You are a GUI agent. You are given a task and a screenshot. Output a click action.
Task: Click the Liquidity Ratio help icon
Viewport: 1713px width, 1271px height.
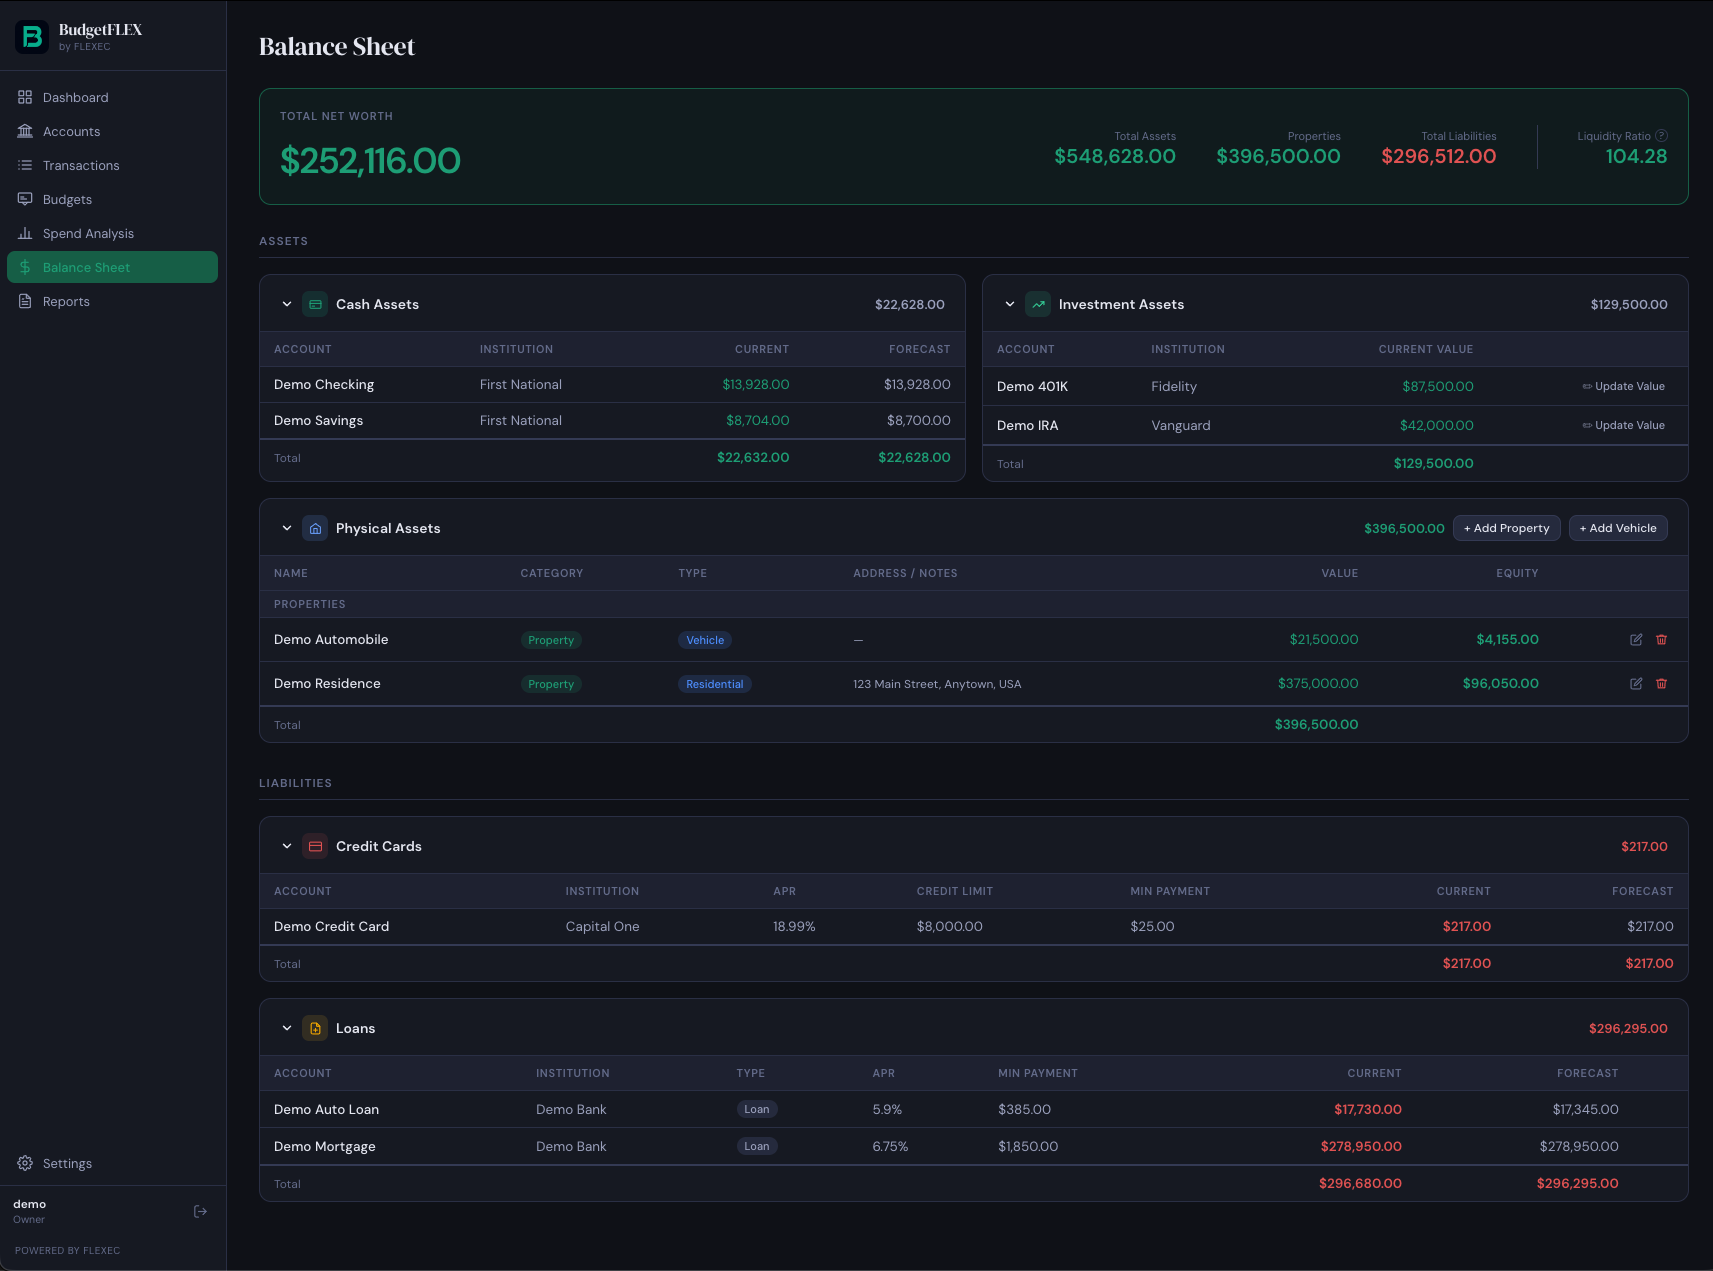1661,136
